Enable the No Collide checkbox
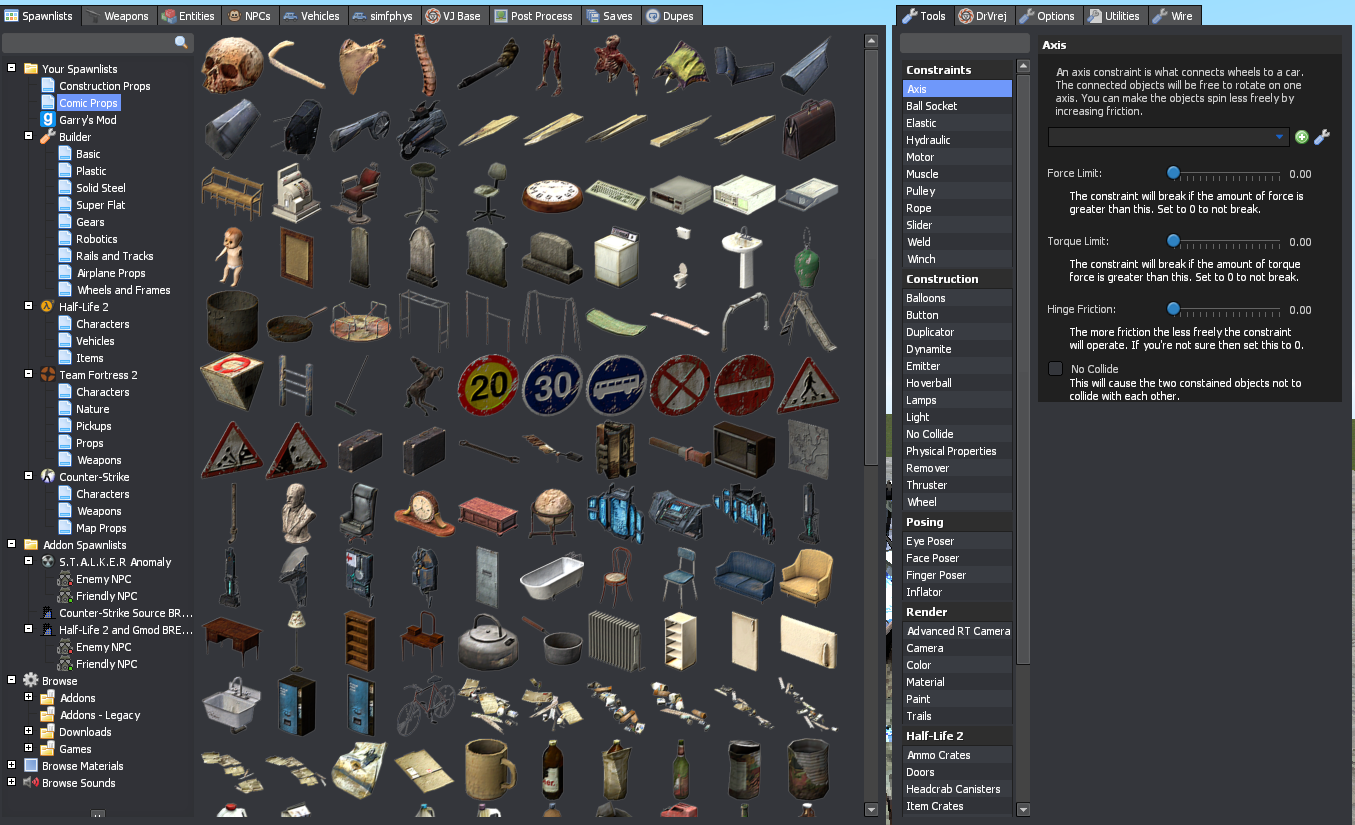The width and height of the screenshot is (1355, 825). 1055,369
